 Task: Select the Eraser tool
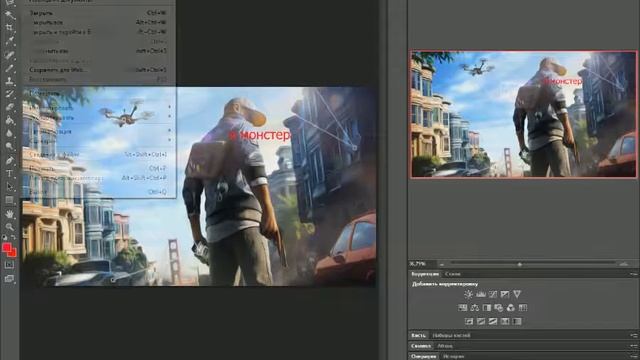10,107
